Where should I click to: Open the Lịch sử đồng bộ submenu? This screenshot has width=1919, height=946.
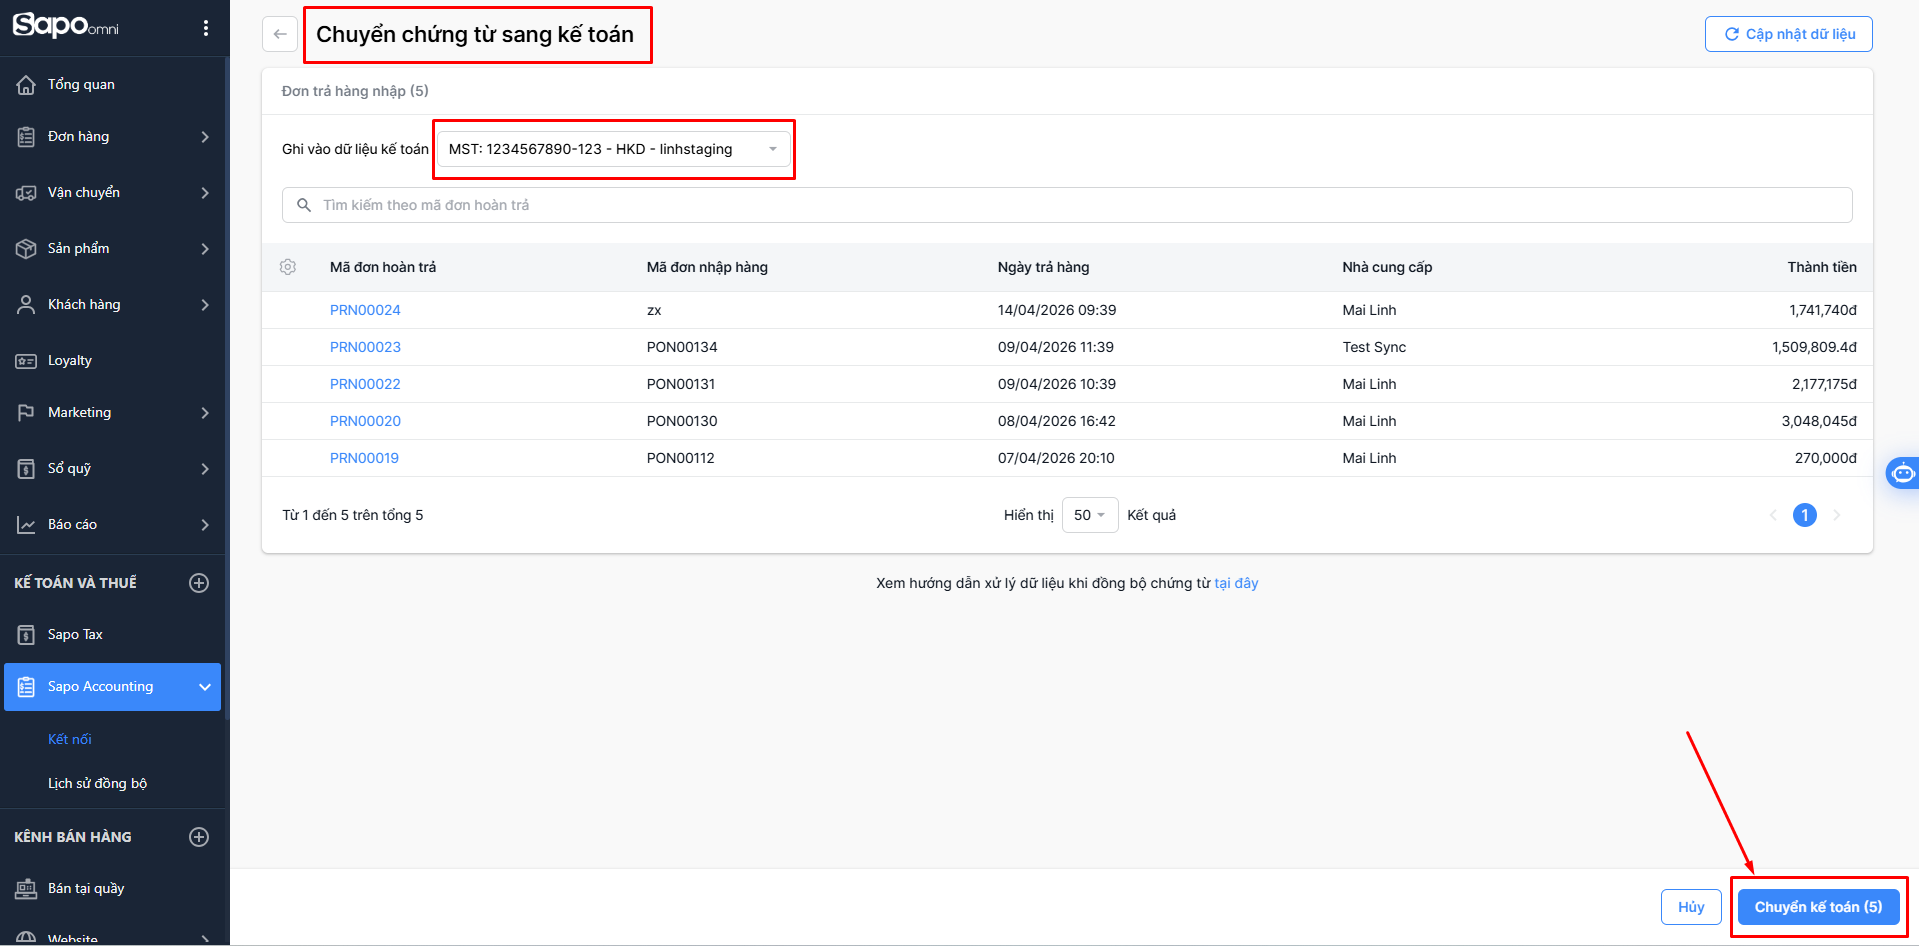point(97,783)
